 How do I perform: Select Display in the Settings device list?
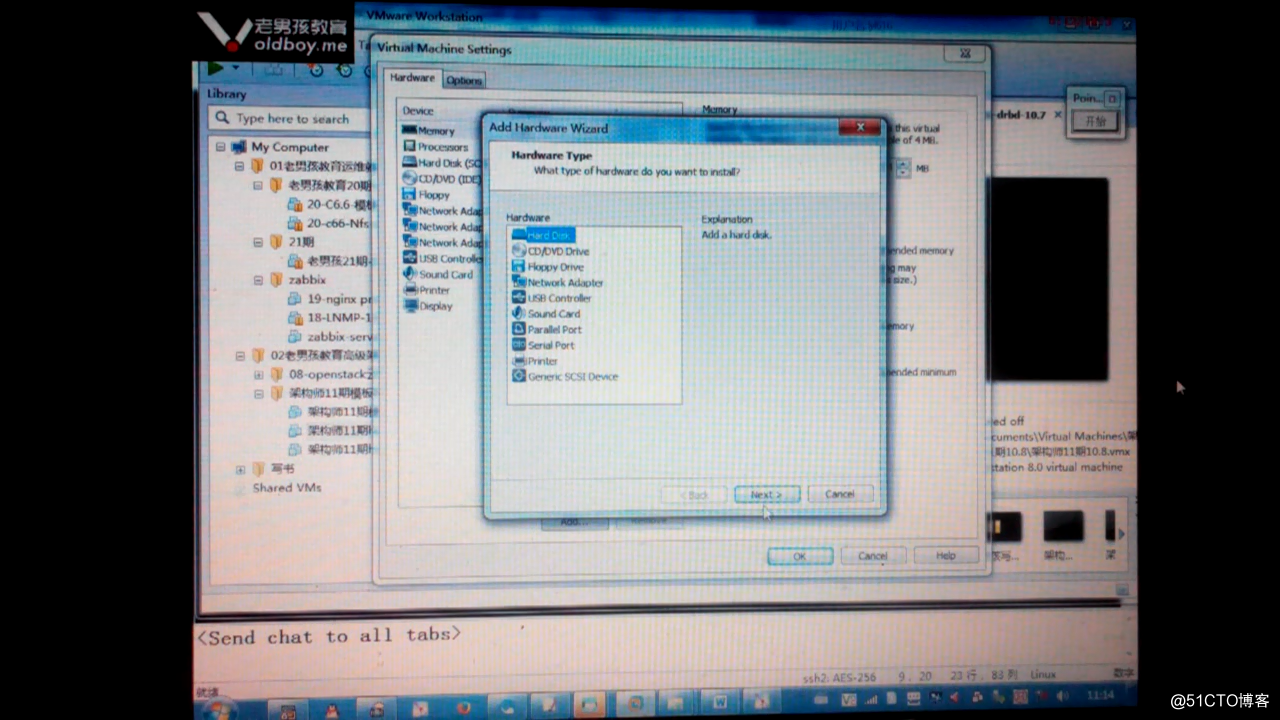[x=428, y=307]
